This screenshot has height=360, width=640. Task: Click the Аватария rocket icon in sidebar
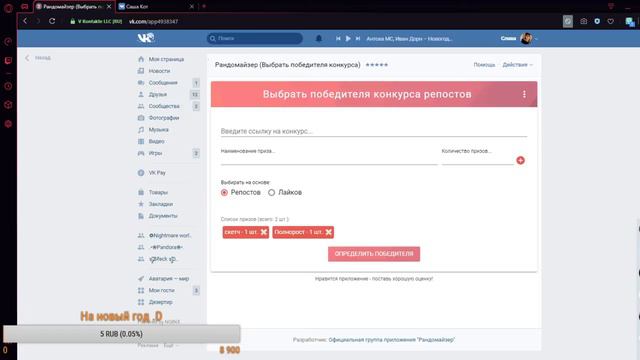tap(141, 279)
